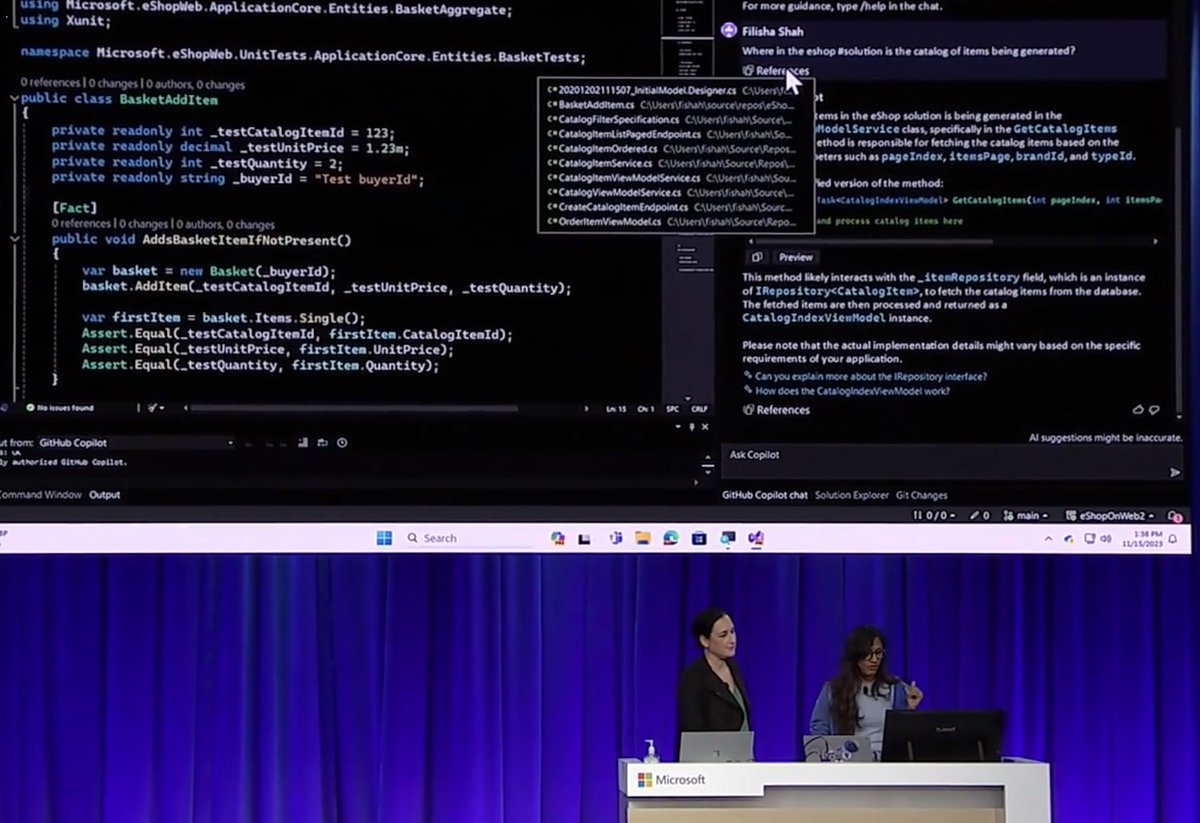Open the volume control in the system tray

[1106, 539]
